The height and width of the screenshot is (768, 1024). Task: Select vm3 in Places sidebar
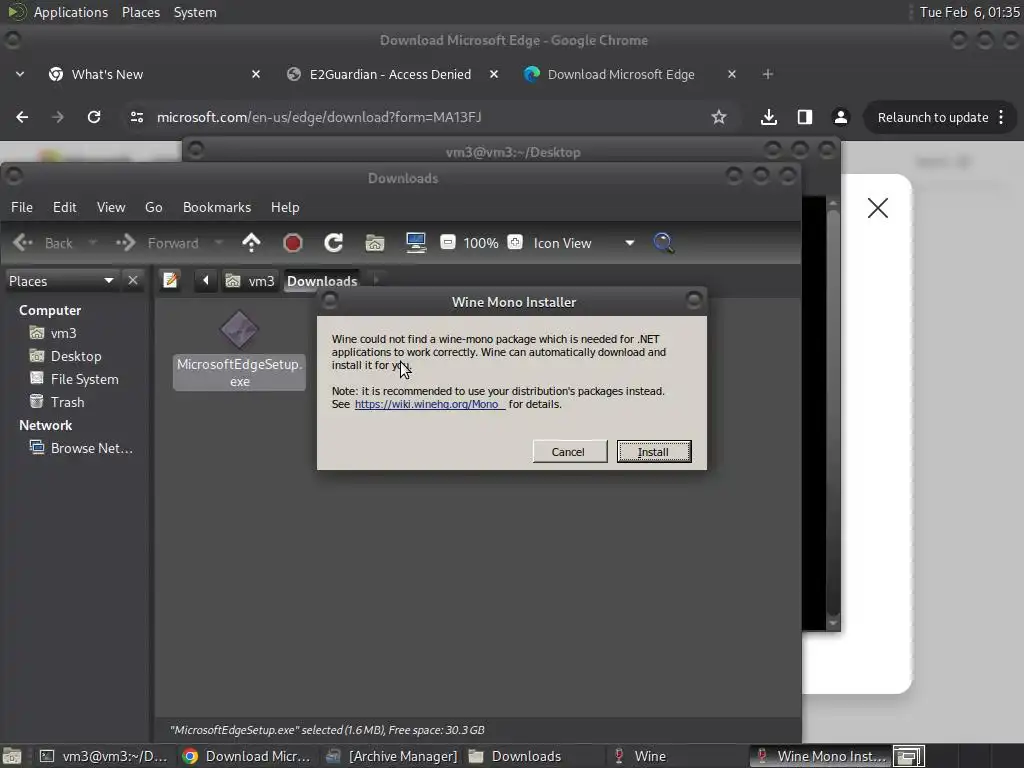click(x=63, y=333)
